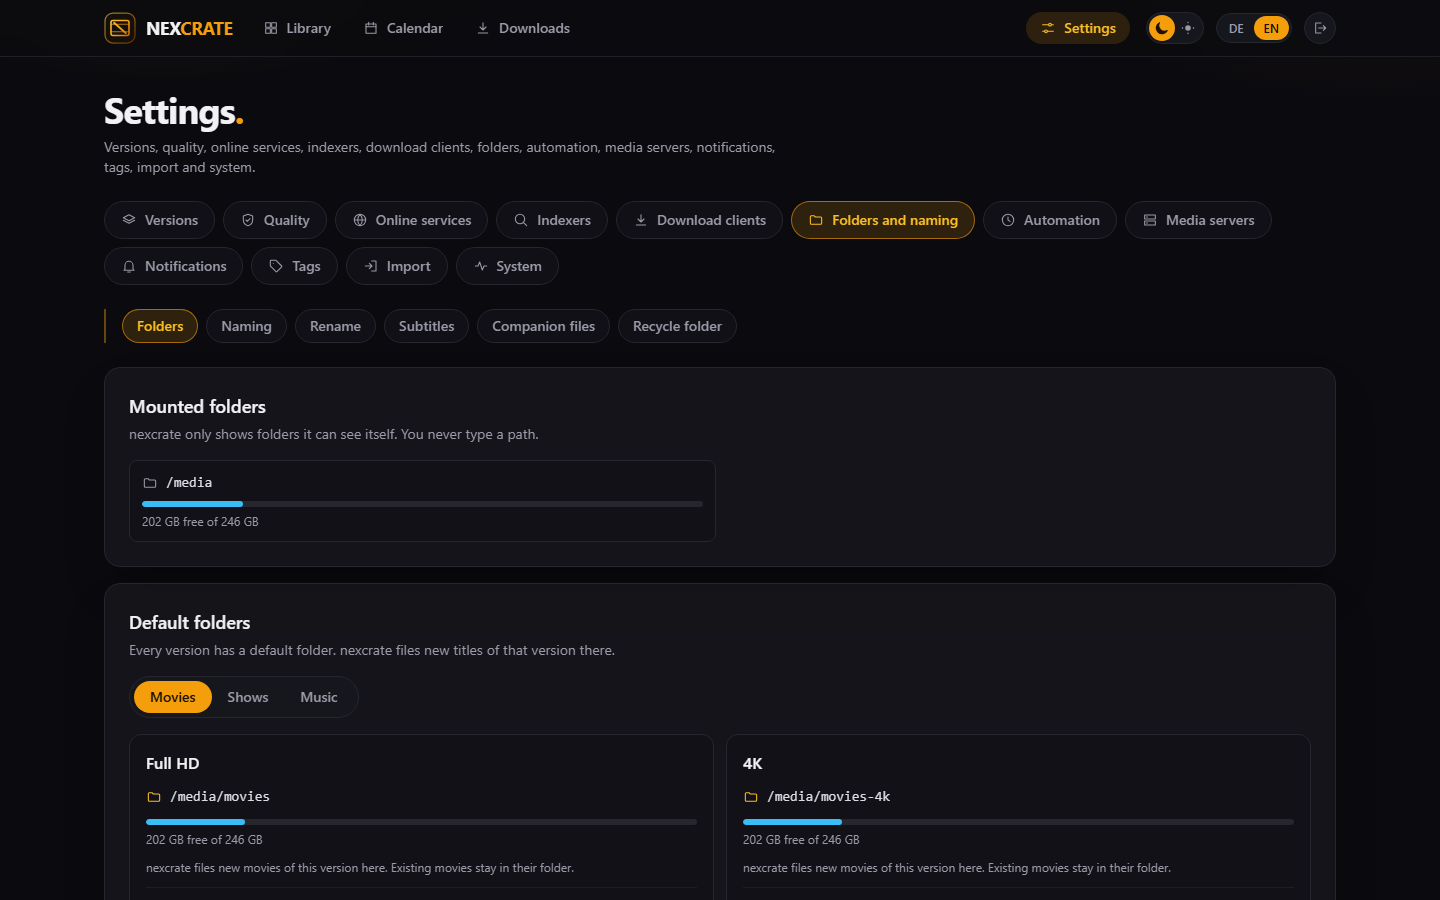Viewport: 1440px width, 900px height.
Task: Click the Quality shield icon
Action: (248, 220)
